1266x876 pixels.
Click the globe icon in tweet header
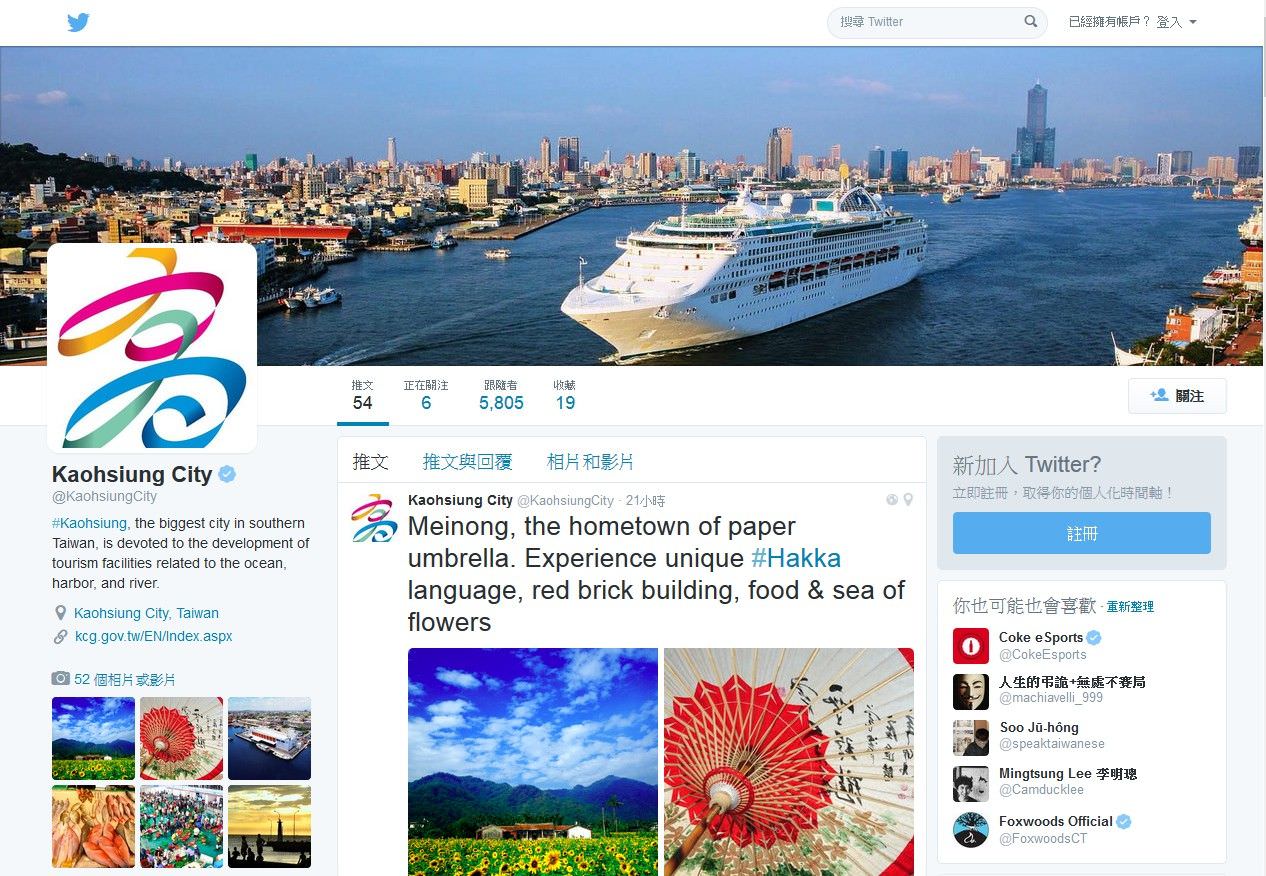pyautogui.click(x=892, y=500)
